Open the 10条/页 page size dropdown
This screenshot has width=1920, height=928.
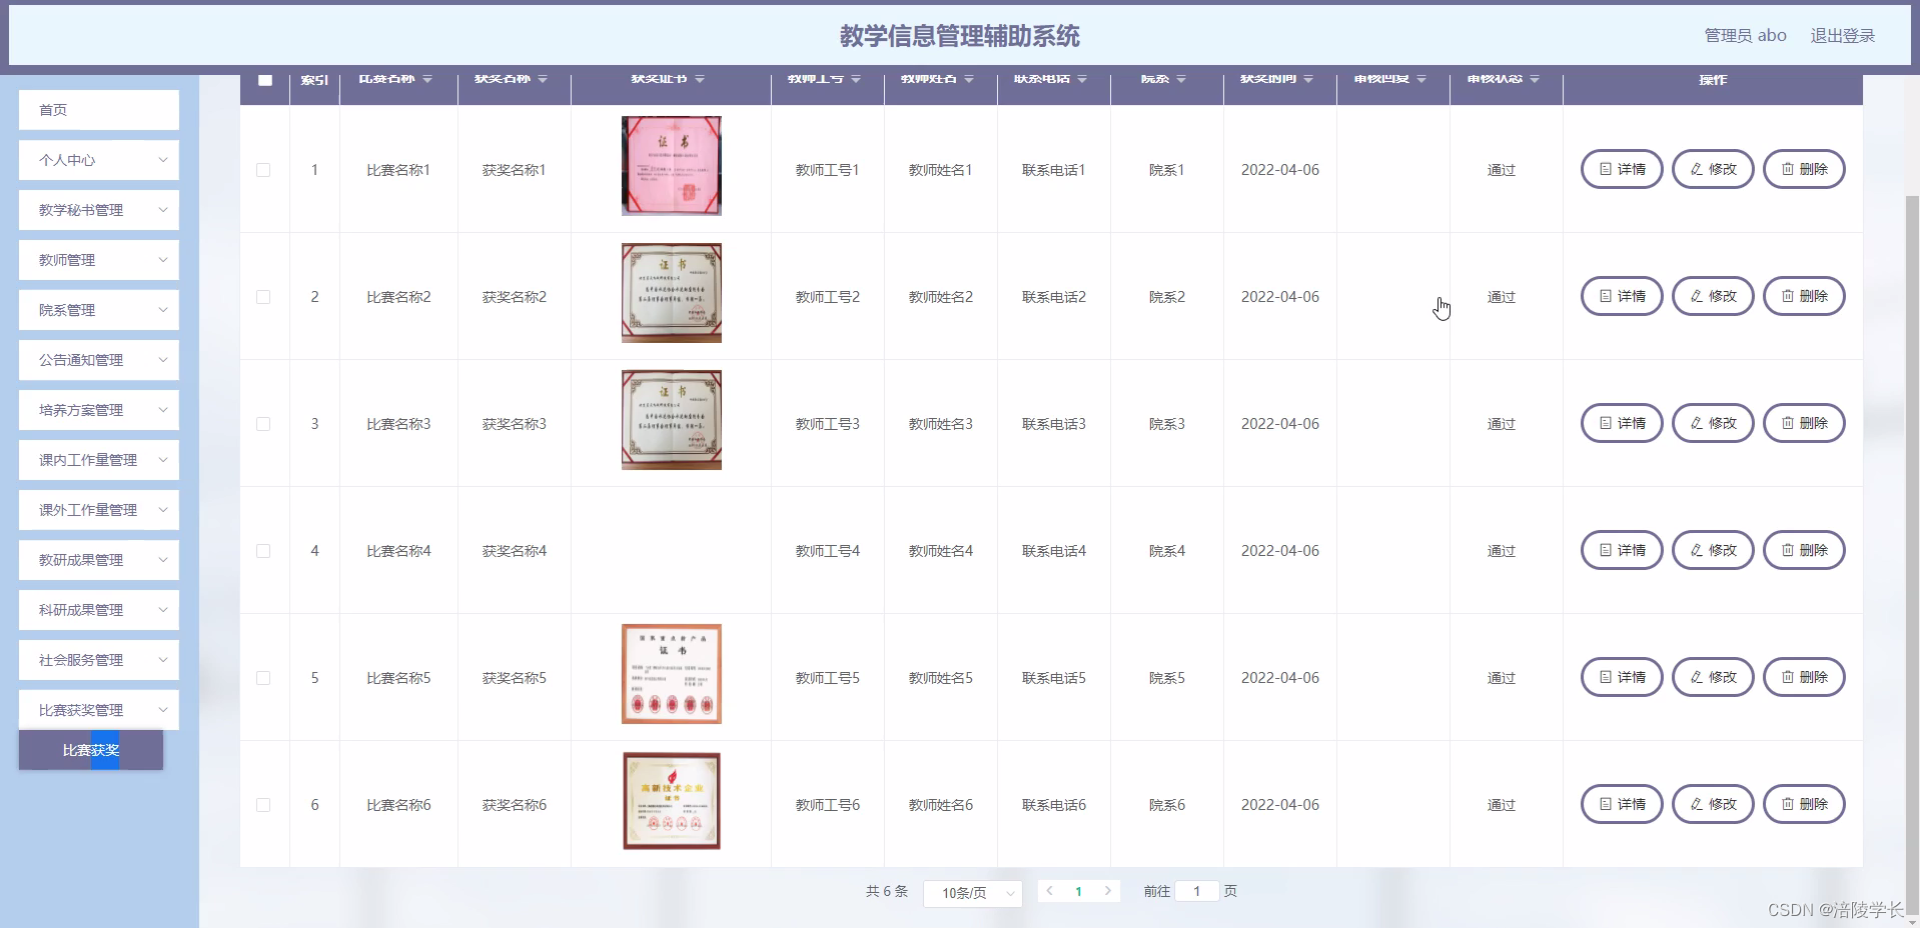coord(971,893)
